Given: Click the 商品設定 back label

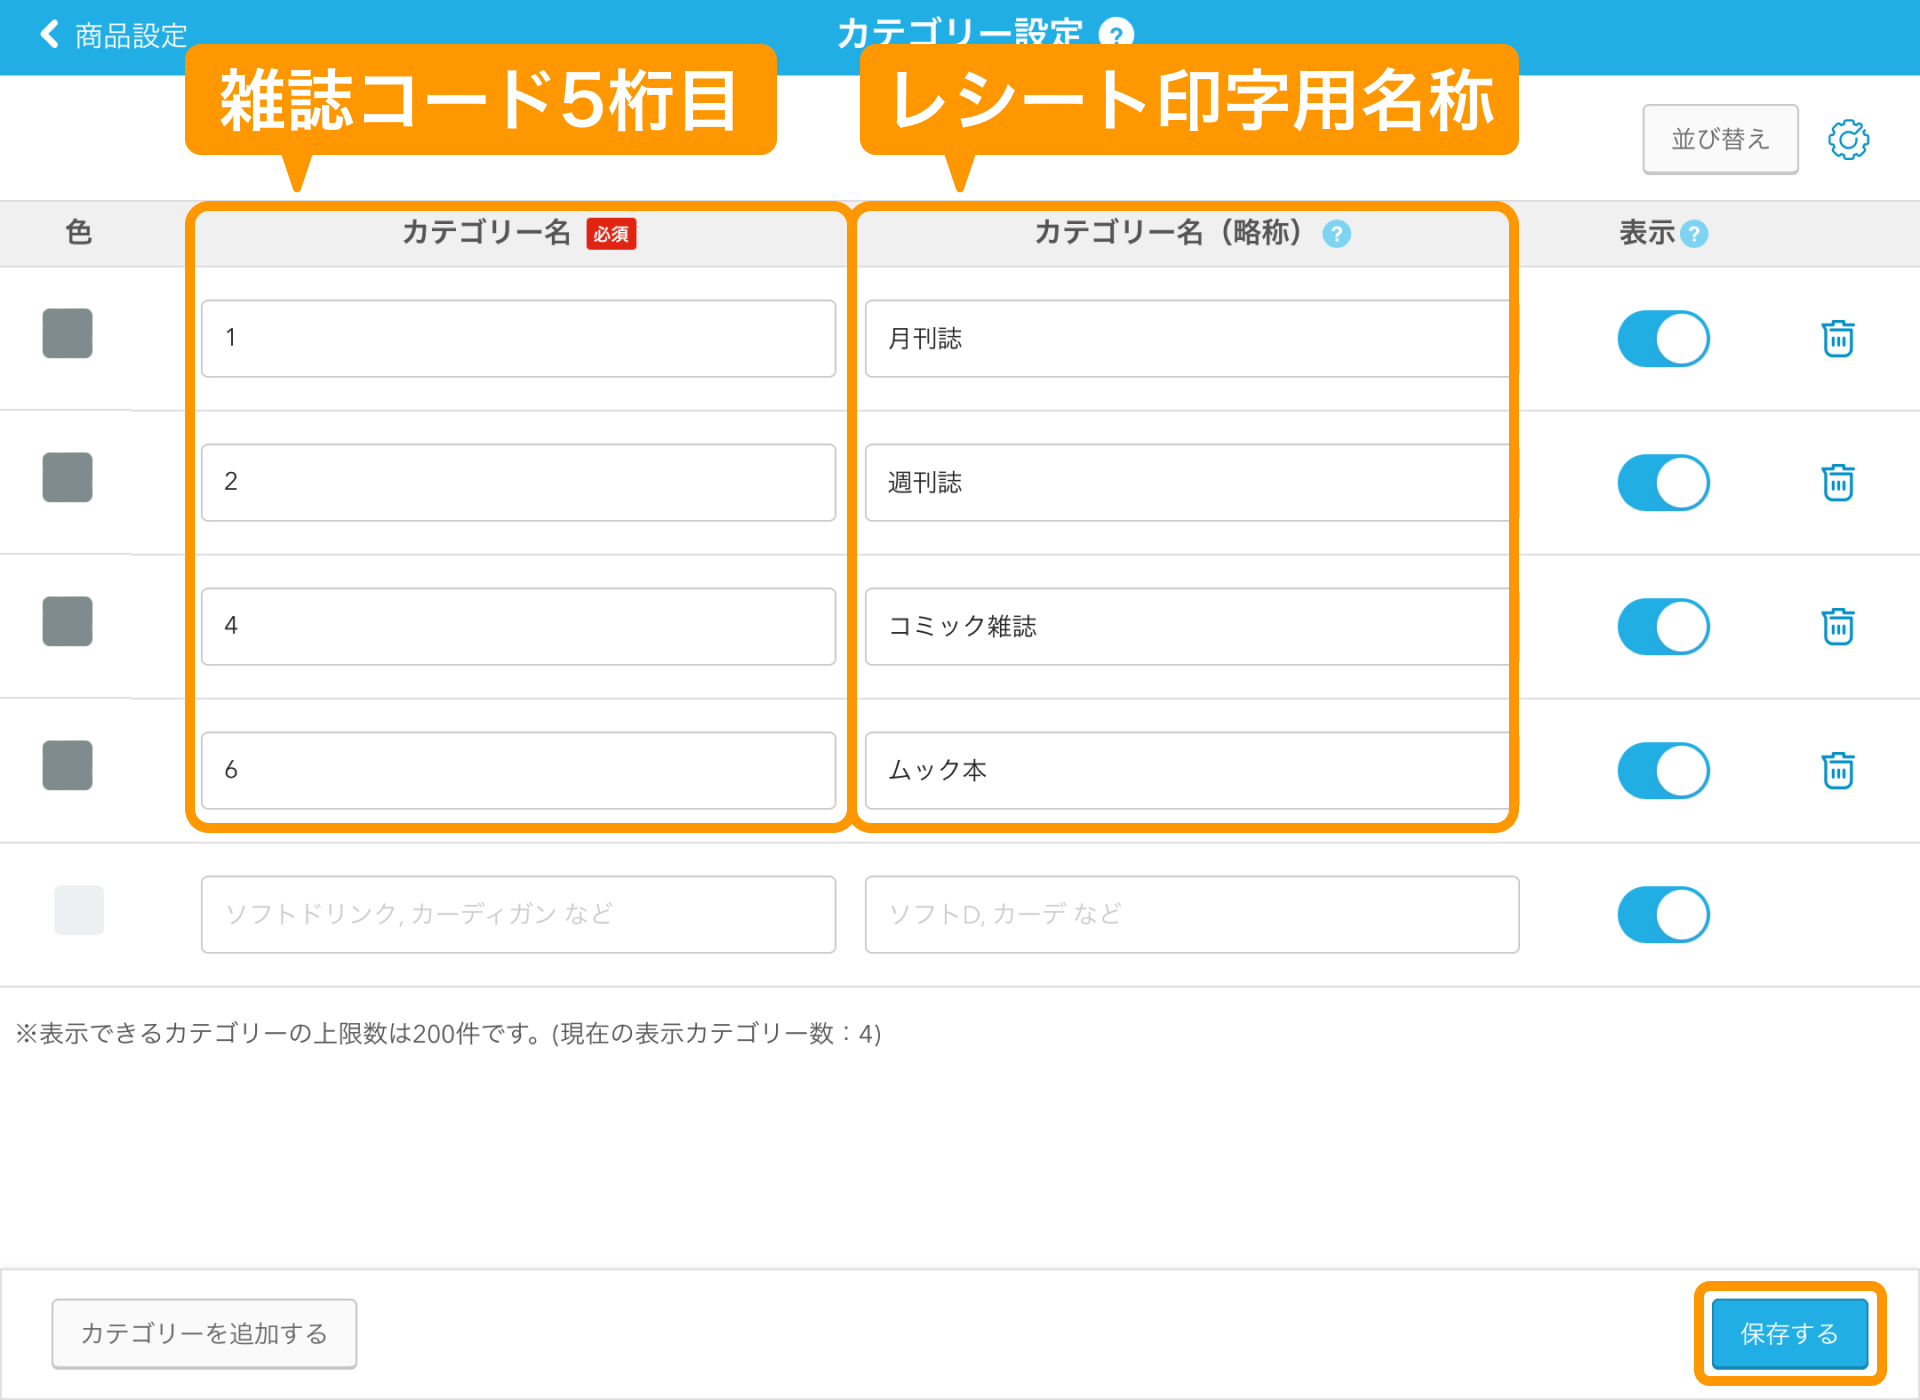Looking at the screenshot, I should [131, 36].
